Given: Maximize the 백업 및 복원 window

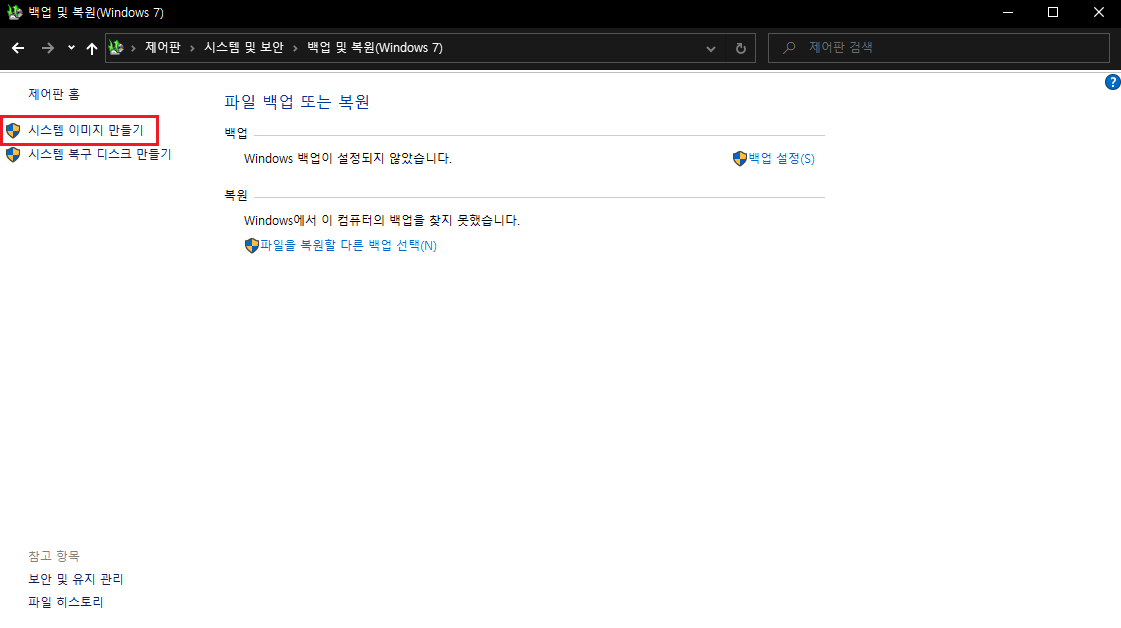Looking at the screenshot, I should (1053, 12).
